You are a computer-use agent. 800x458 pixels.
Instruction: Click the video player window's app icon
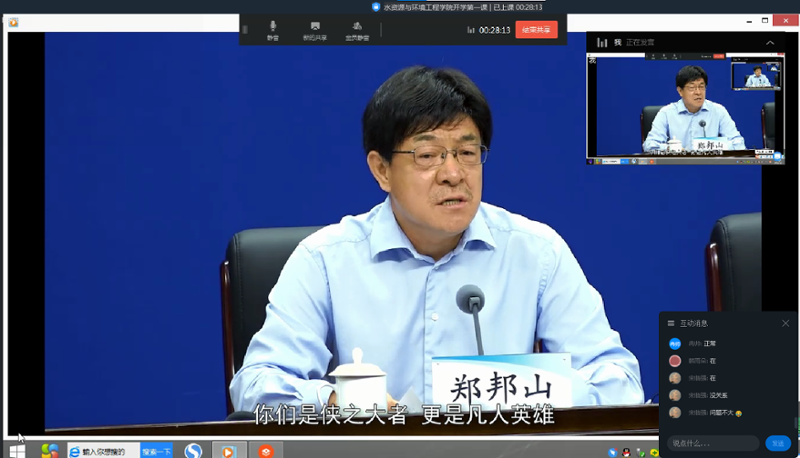point(13,22)
